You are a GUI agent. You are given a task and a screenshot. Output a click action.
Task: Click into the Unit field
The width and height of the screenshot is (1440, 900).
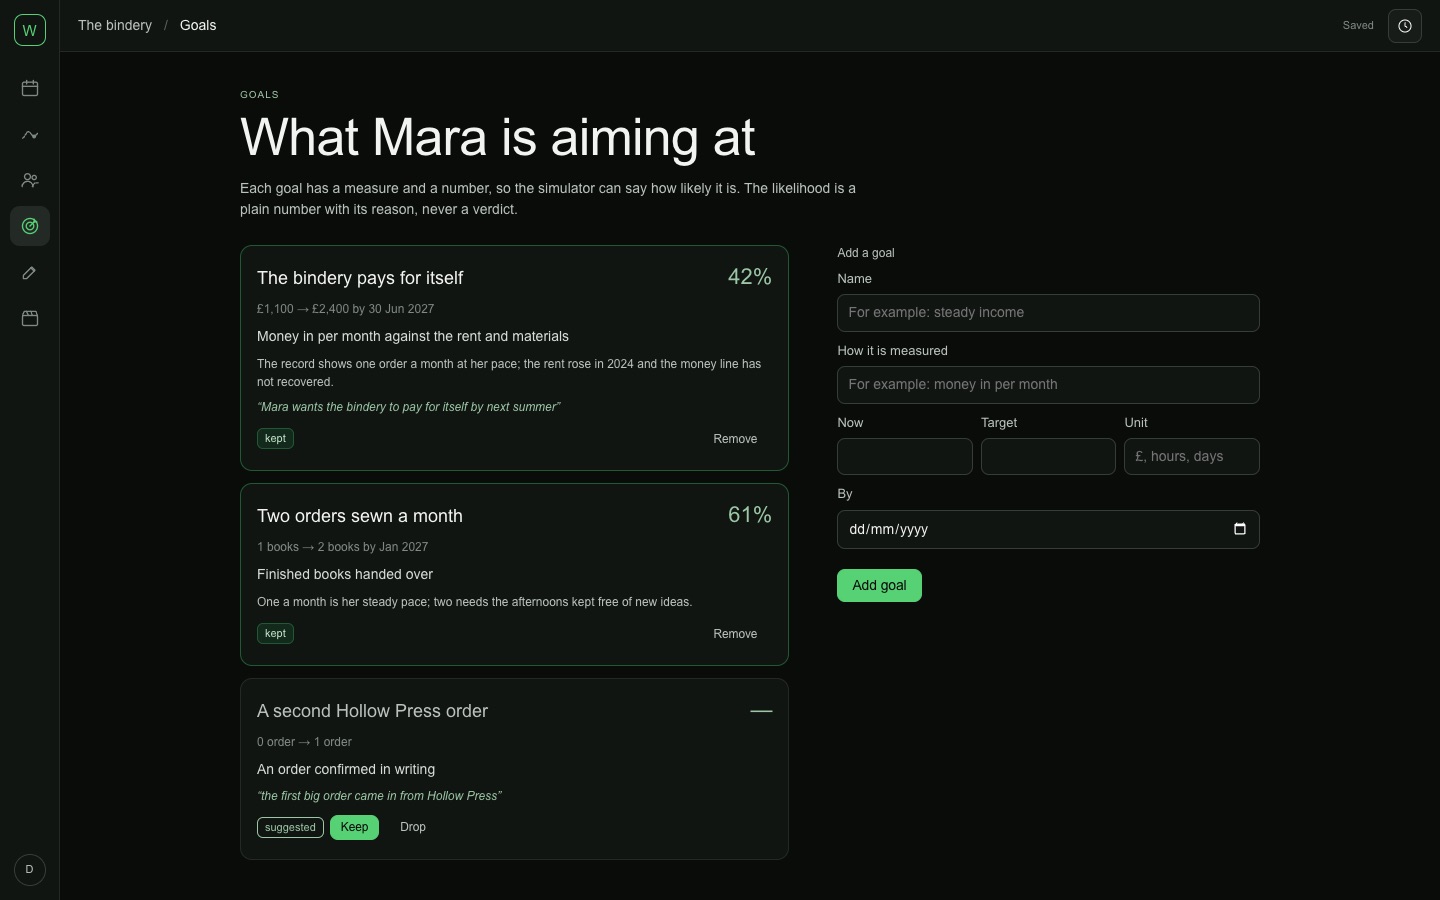point(1191,457)
